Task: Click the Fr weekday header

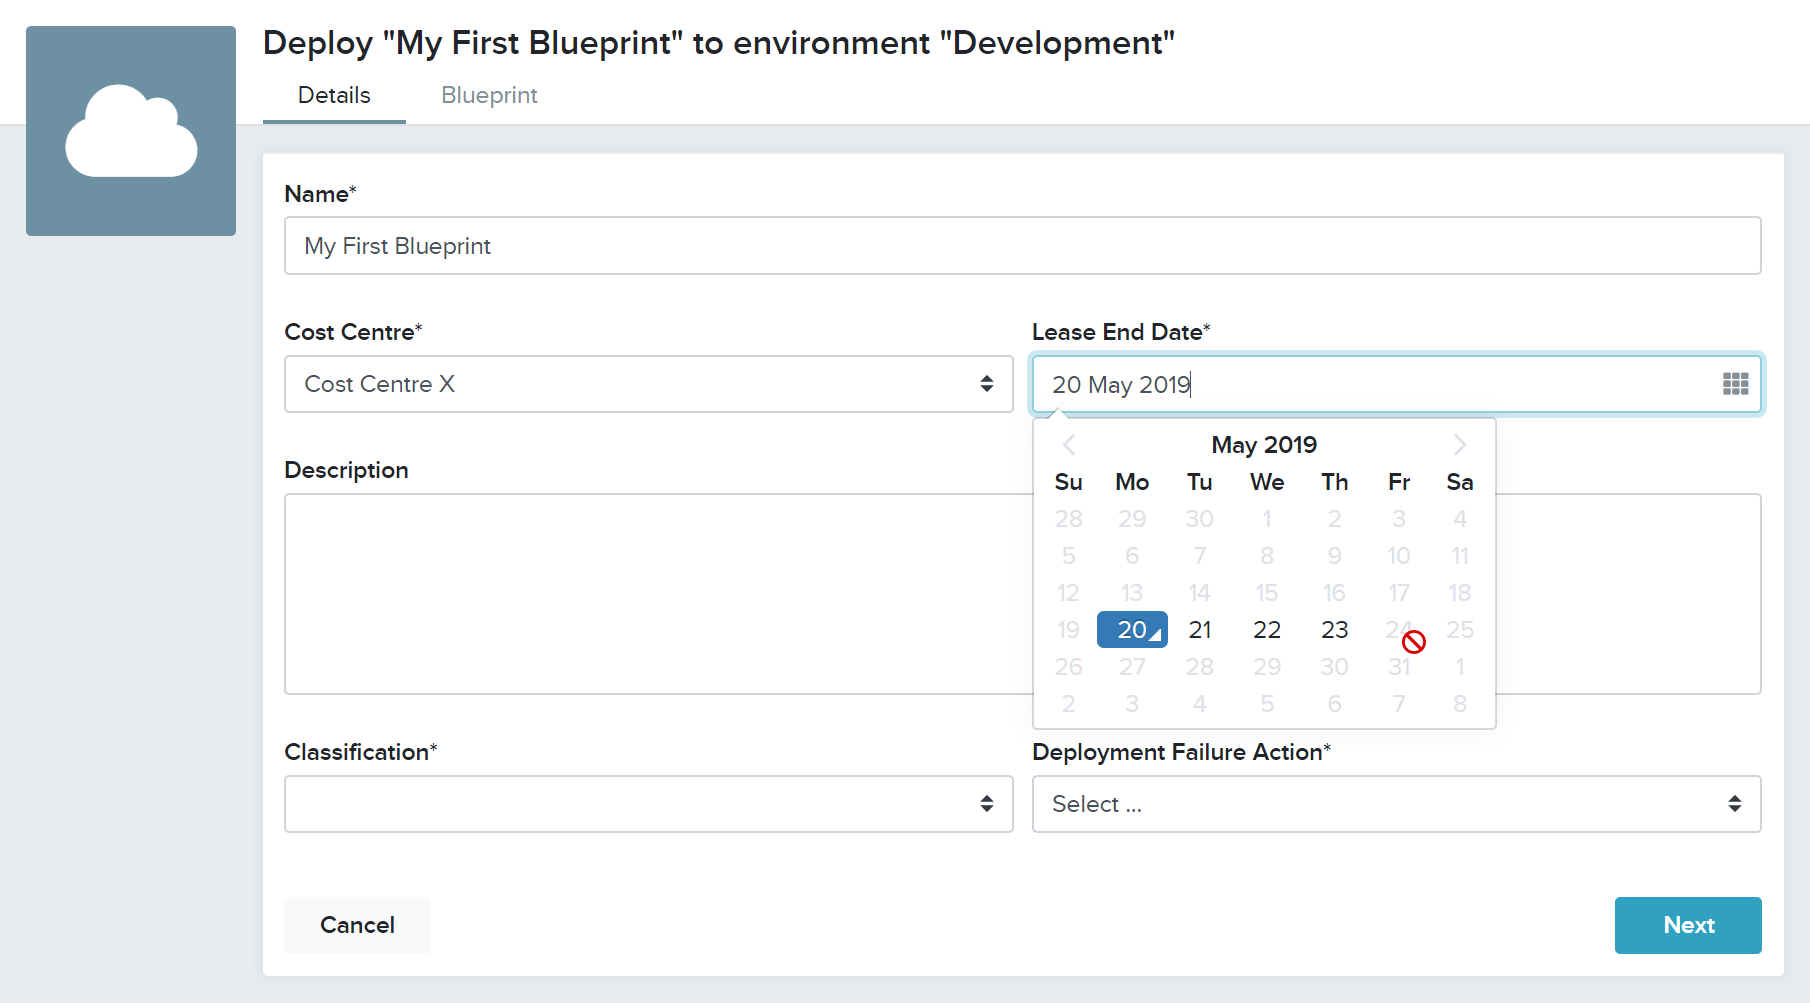Action: click(x=1399, y=482)
